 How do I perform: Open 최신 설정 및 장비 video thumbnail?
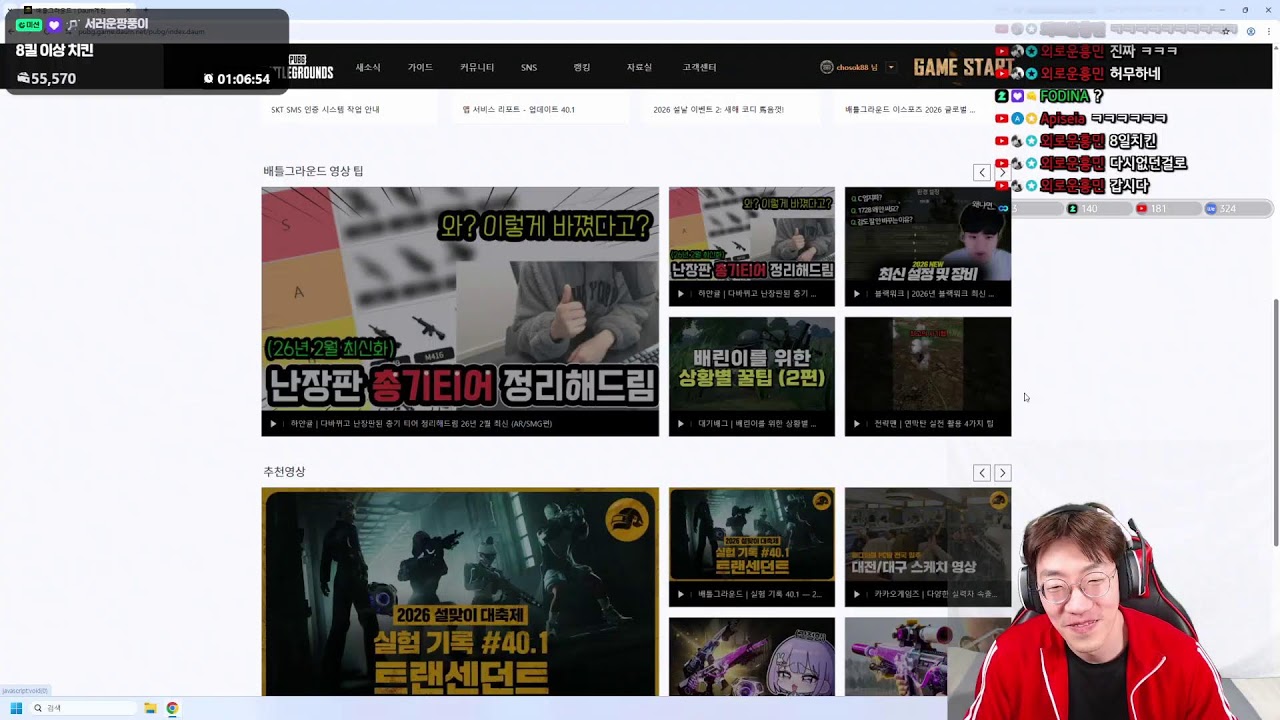[928, 234]
